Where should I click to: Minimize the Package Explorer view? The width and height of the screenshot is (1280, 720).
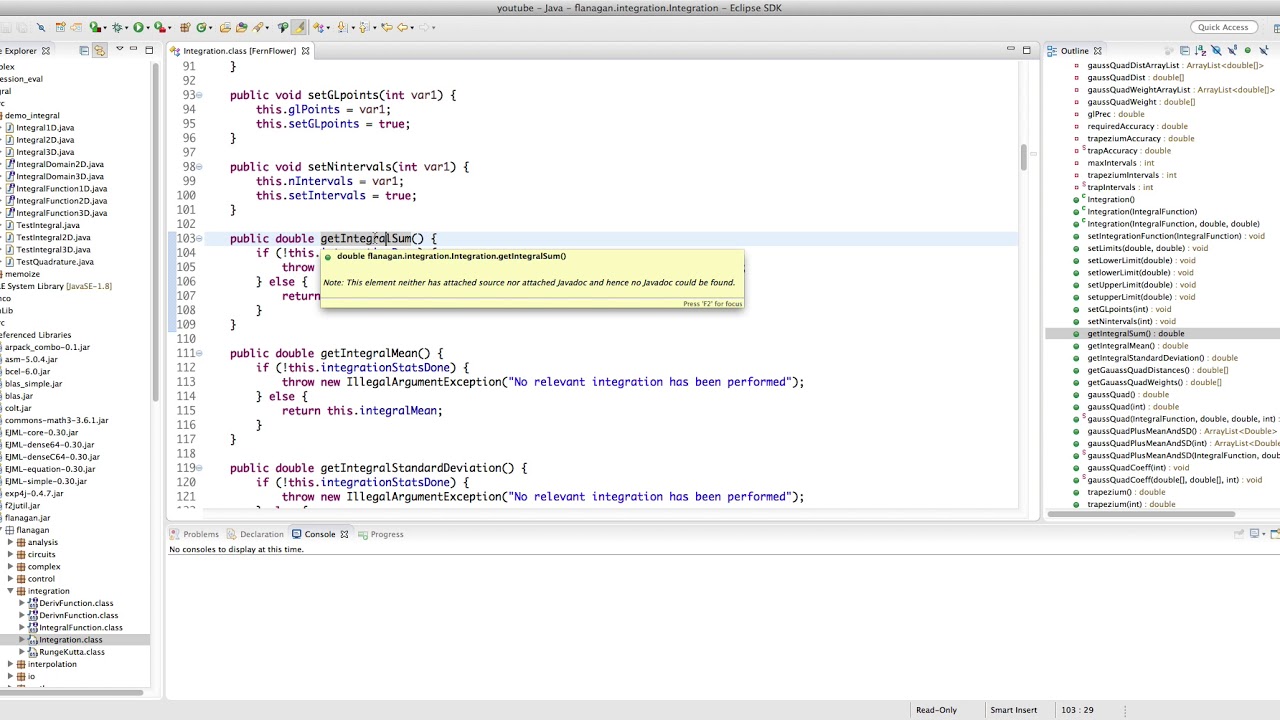133,49
